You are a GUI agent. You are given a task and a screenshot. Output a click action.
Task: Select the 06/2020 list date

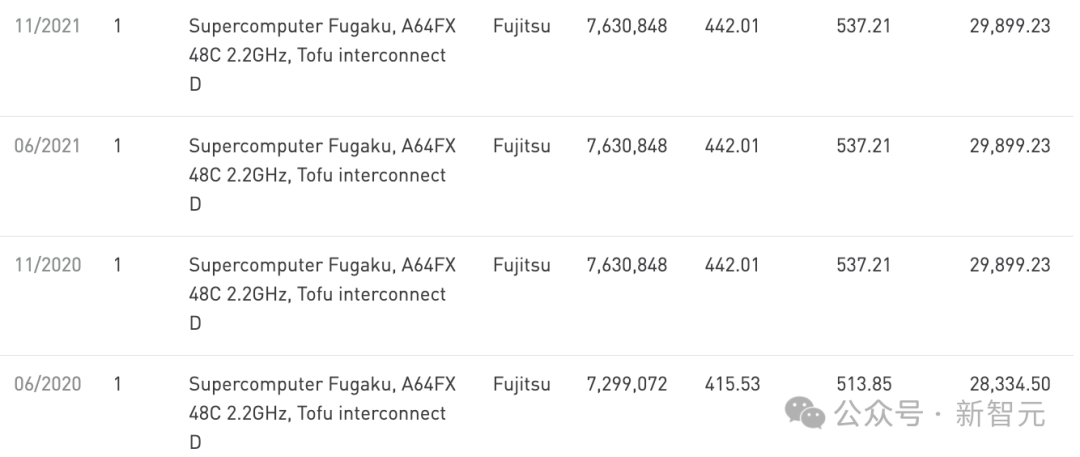[48, 384]
